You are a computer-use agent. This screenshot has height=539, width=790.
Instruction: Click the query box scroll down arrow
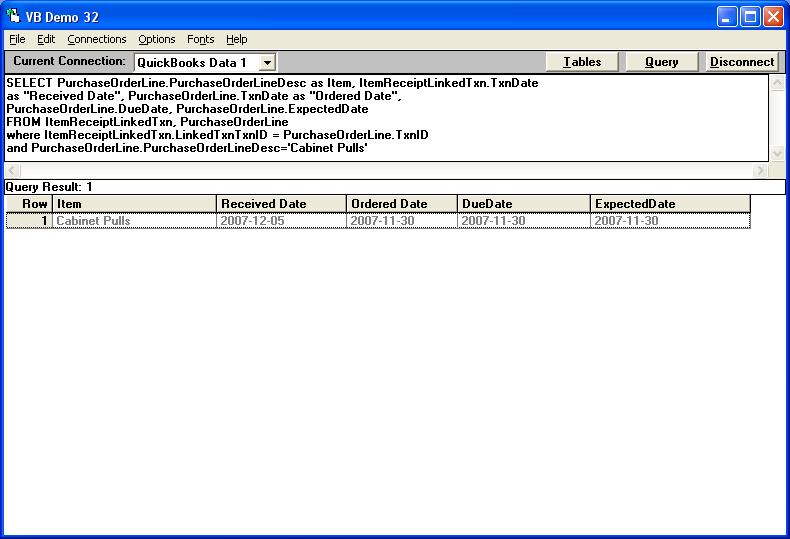(777, 152)
